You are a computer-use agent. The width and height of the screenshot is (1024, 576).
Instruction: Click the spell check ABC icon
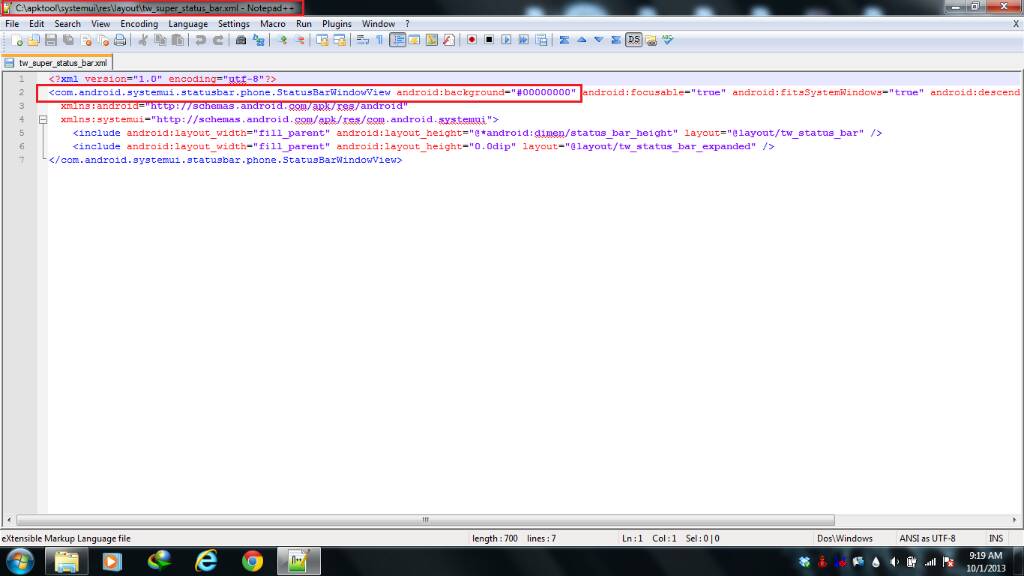(x=667, y=40)
